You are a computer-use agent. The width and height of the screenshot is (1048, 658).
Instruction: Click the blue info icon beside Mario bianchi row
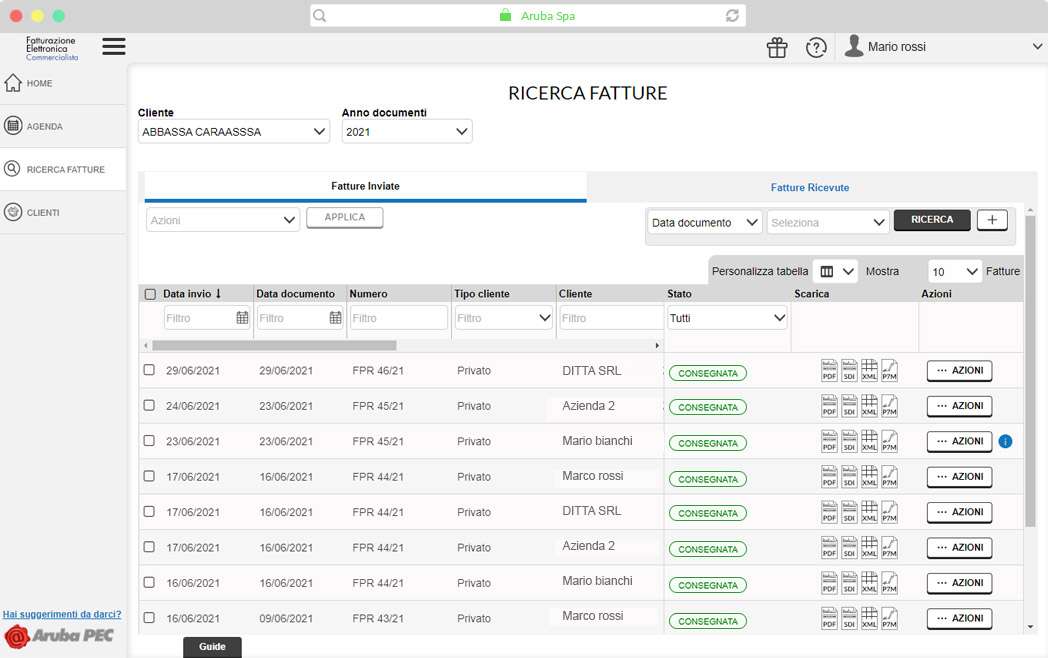1005,441
